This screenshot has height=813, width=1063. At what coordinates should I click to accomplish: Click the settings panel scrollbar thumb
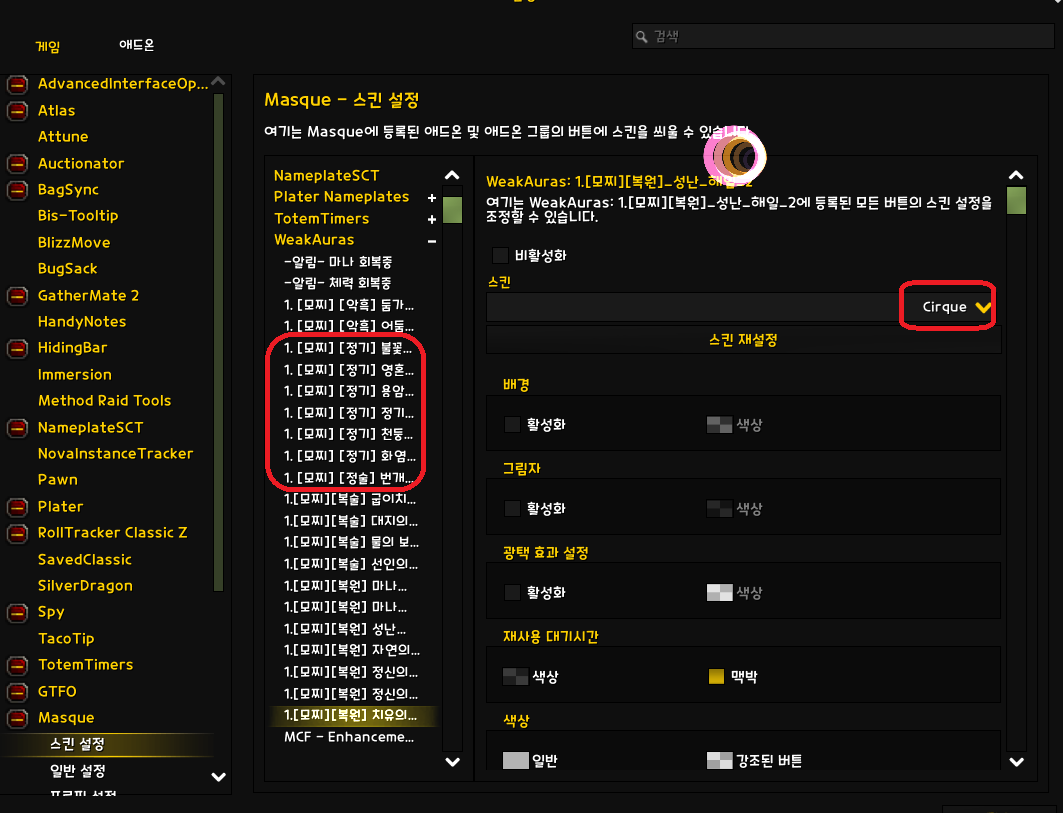[1016, 201]
